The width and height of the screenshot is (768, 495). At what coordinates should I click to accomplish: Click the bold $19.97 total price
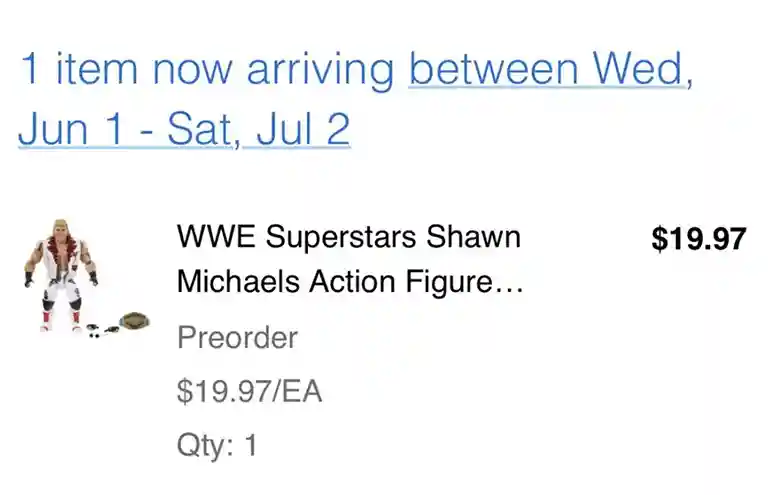(x=698, y=239)
